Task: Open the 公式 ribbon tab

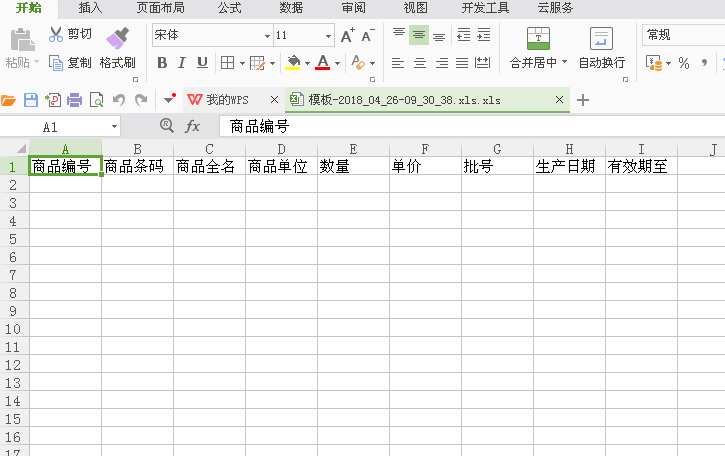Action: coord(229,8)
